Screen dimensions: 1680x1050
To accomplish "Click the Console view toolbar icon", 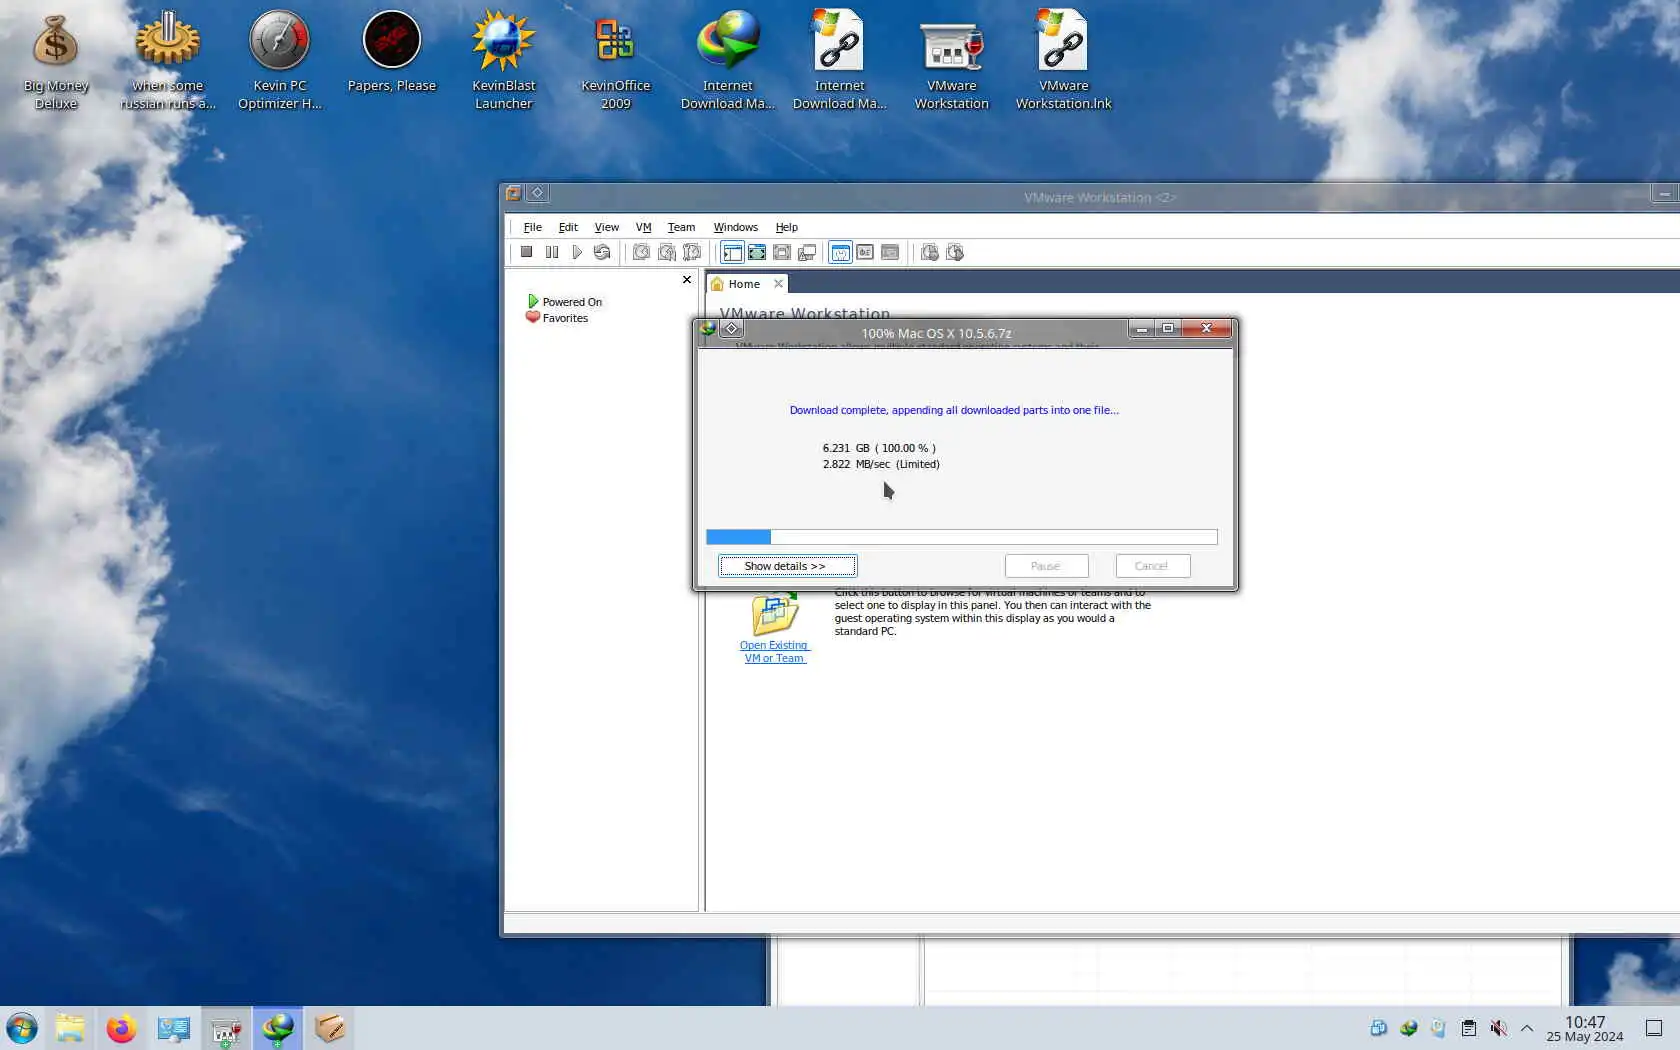I will coord(890,252).
